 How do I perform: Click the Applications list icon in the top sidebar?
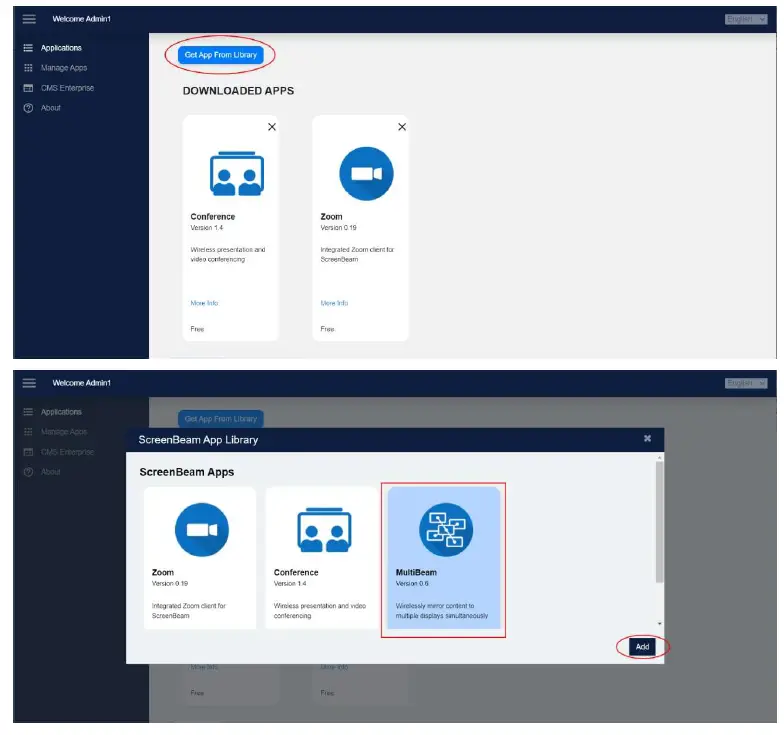click(28, 48)
